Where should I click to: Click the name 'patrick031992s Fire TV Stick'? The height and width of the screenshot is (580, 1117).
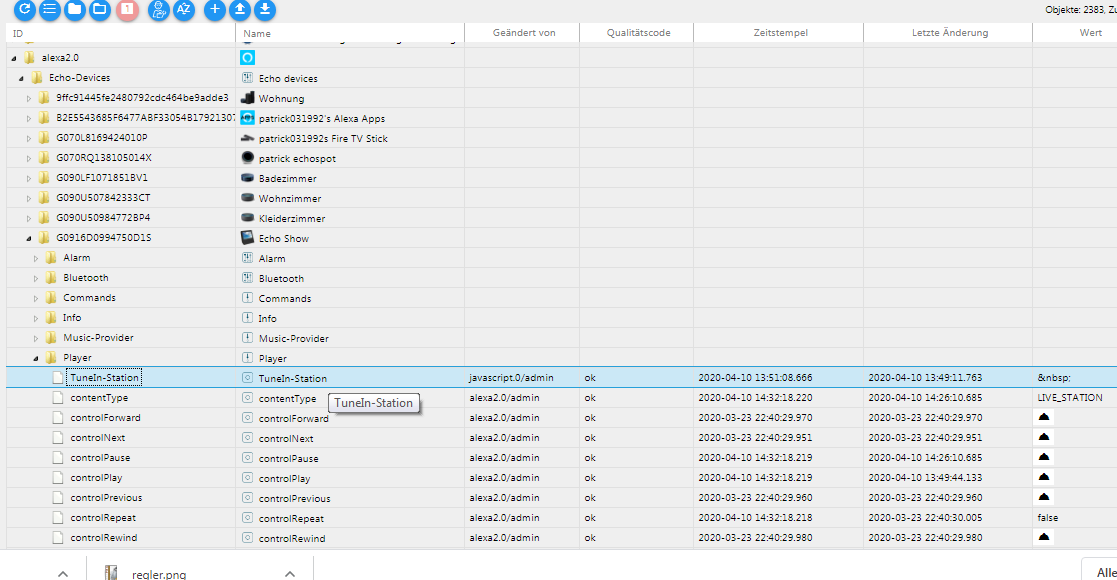coord(323,138)
